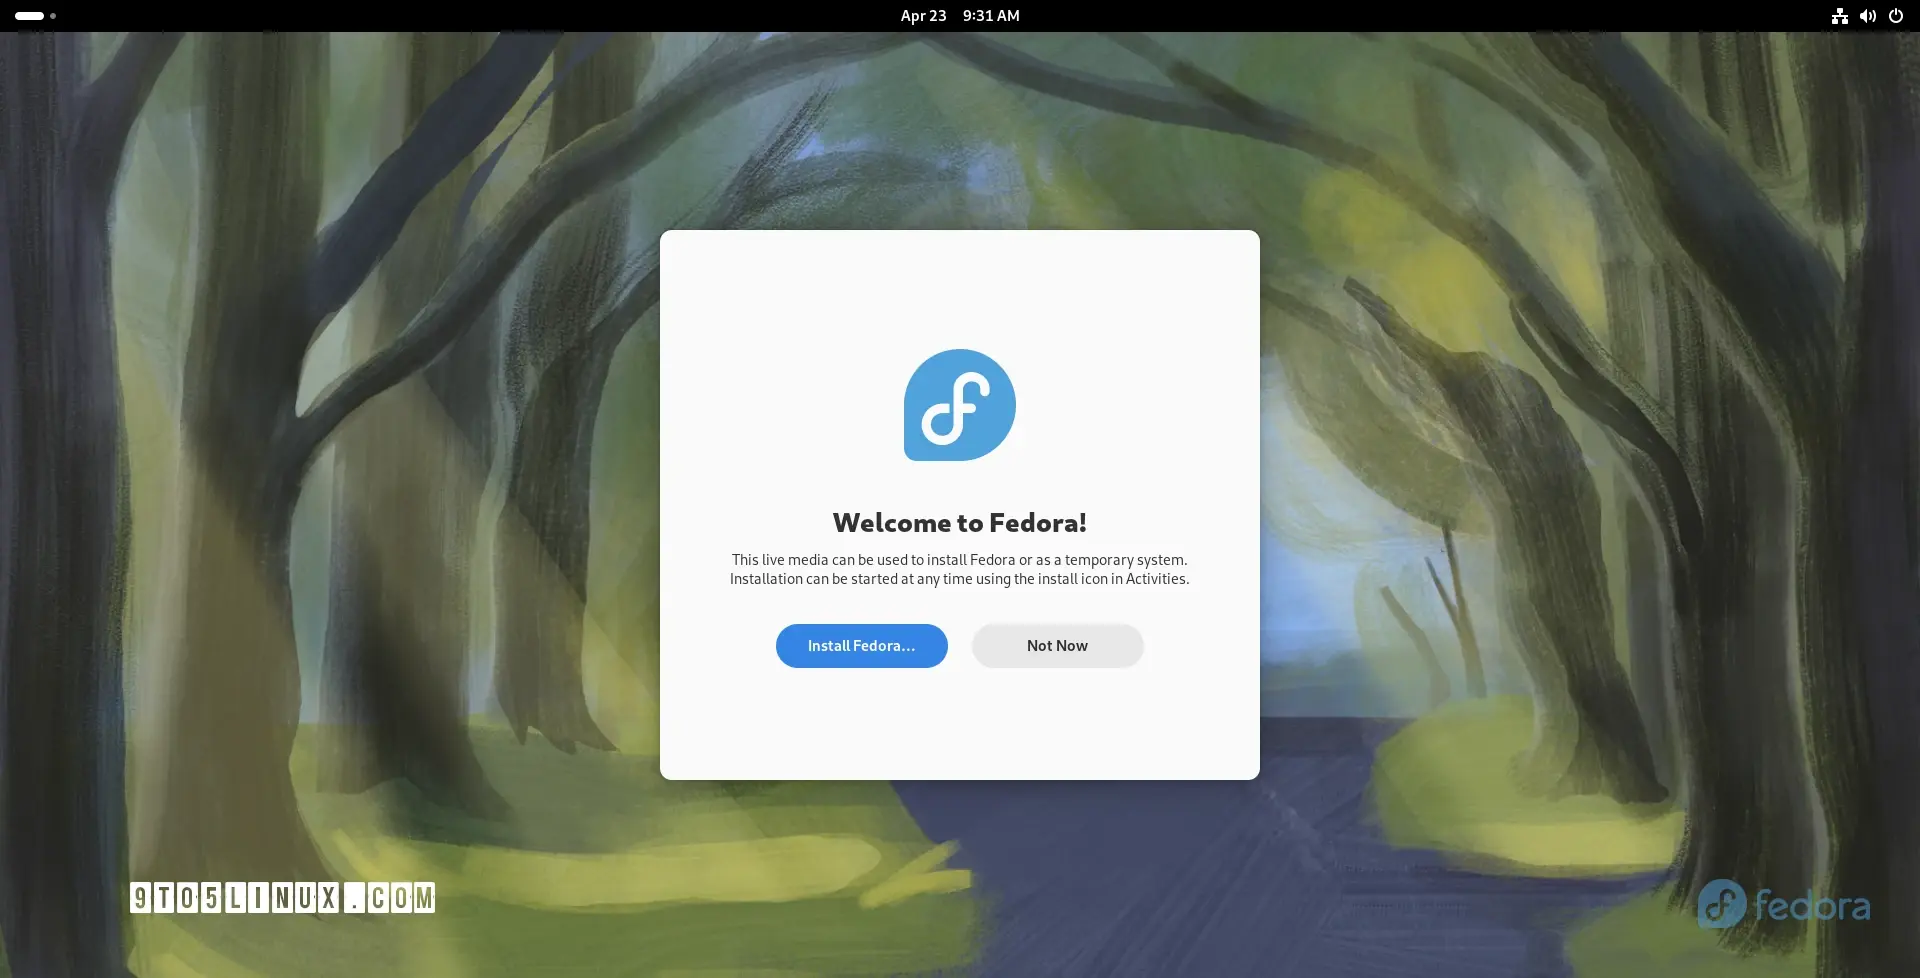Screen dimensions: 1920x978
Task: Open the calendar via Apr 23 date
Action: click(923, 16)
